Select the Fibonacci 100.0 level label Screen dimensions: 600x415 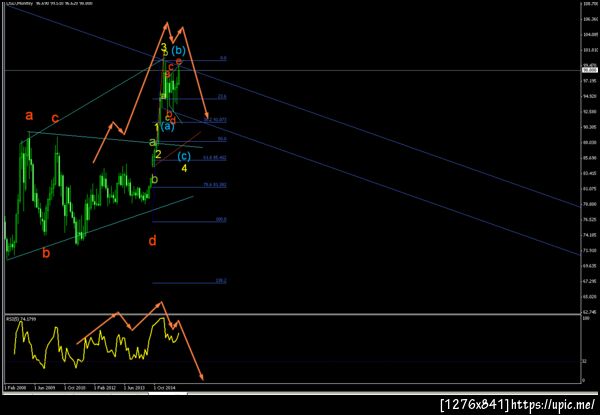[x=221, y=220]
